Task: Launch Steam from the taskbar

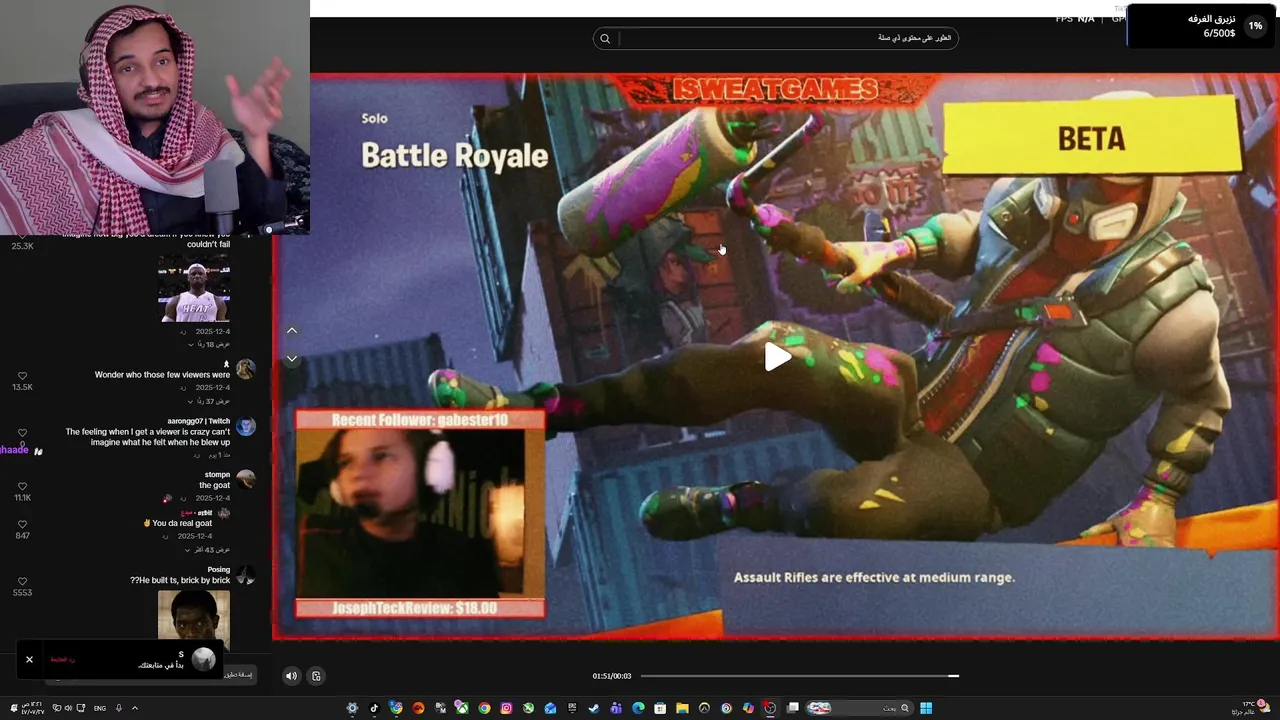Action: [x=594, y=708]
